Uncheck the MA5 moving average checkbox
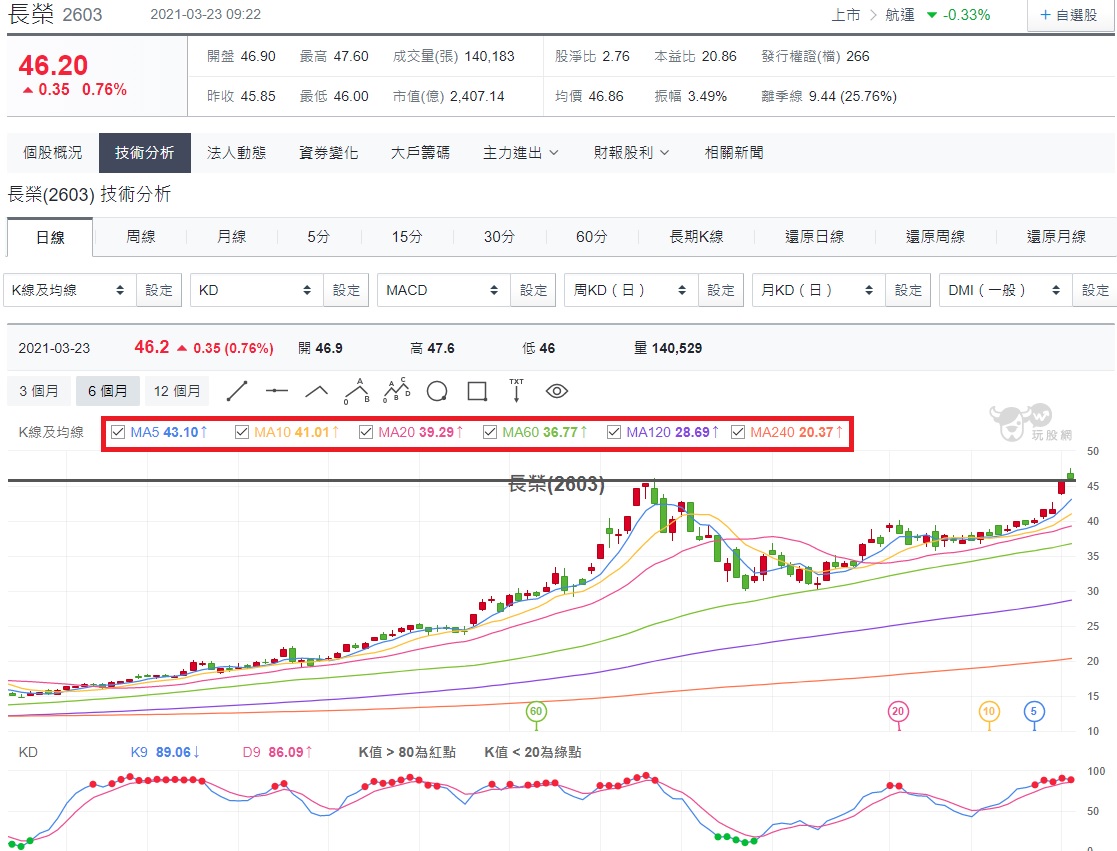Screen dimensions: 1117x851 (118, 432)
